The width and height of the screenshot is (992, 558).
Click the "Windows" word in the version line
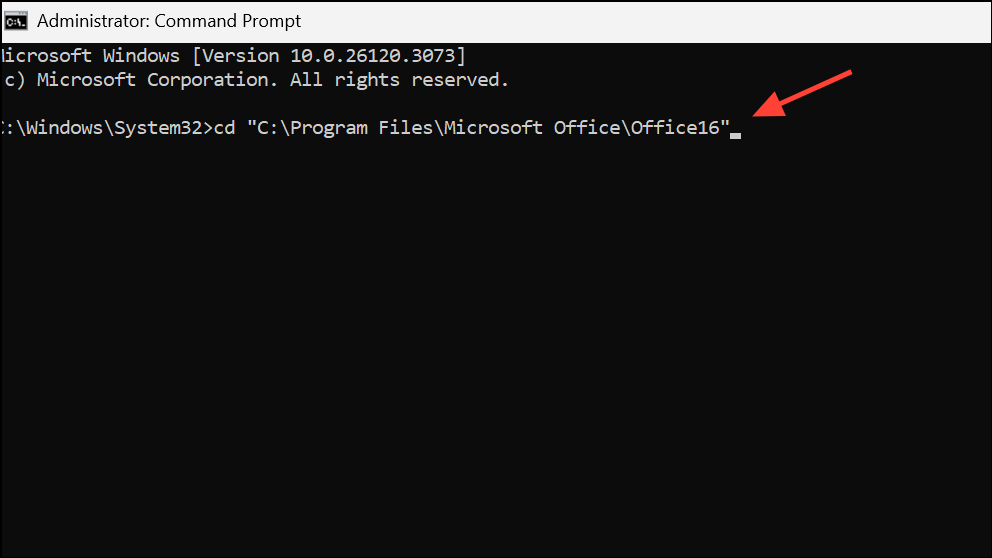pyautogui.click(x=141, y=55)
